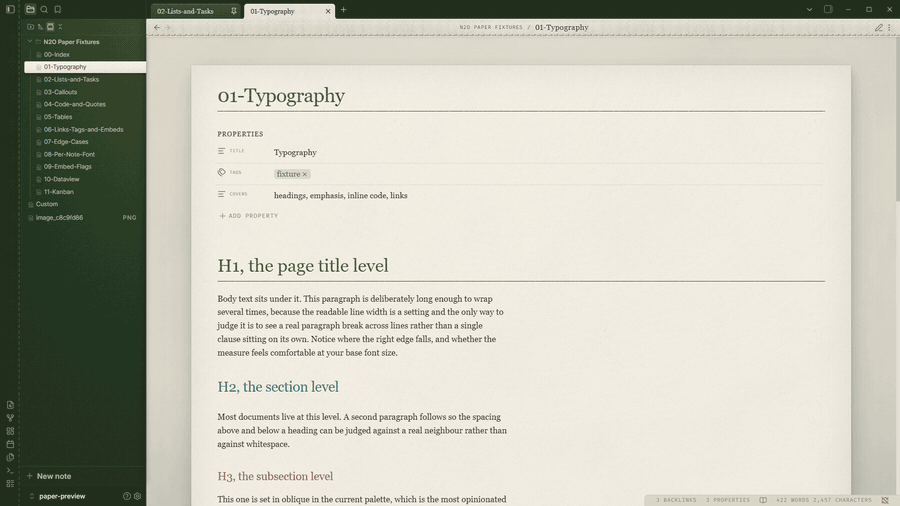Create a New note
This screenshot has height=506, width=900.
click(49, 476)
